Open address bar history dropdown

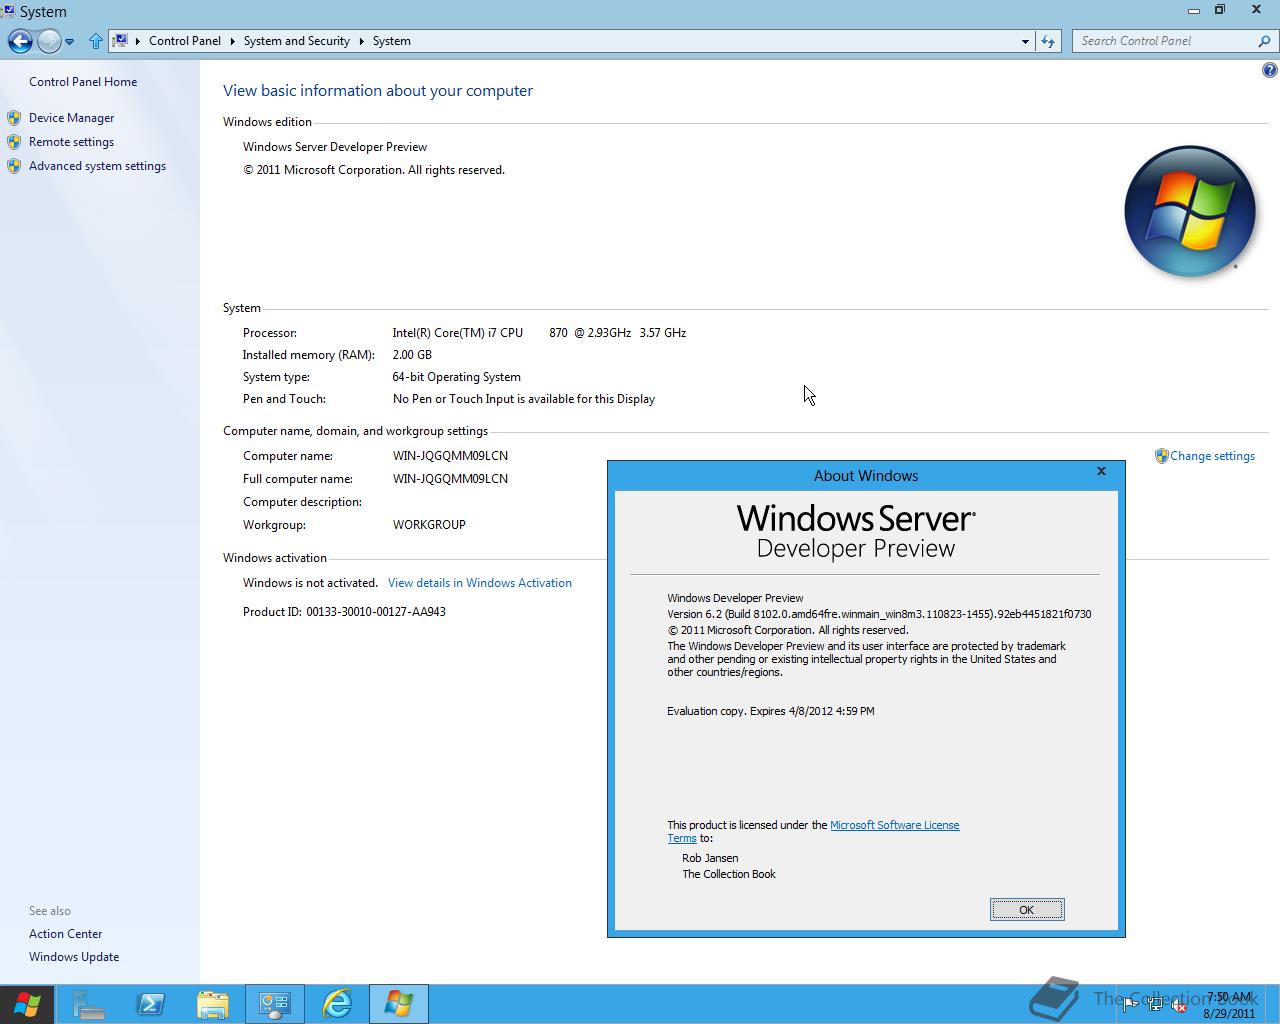point(1025,41)
